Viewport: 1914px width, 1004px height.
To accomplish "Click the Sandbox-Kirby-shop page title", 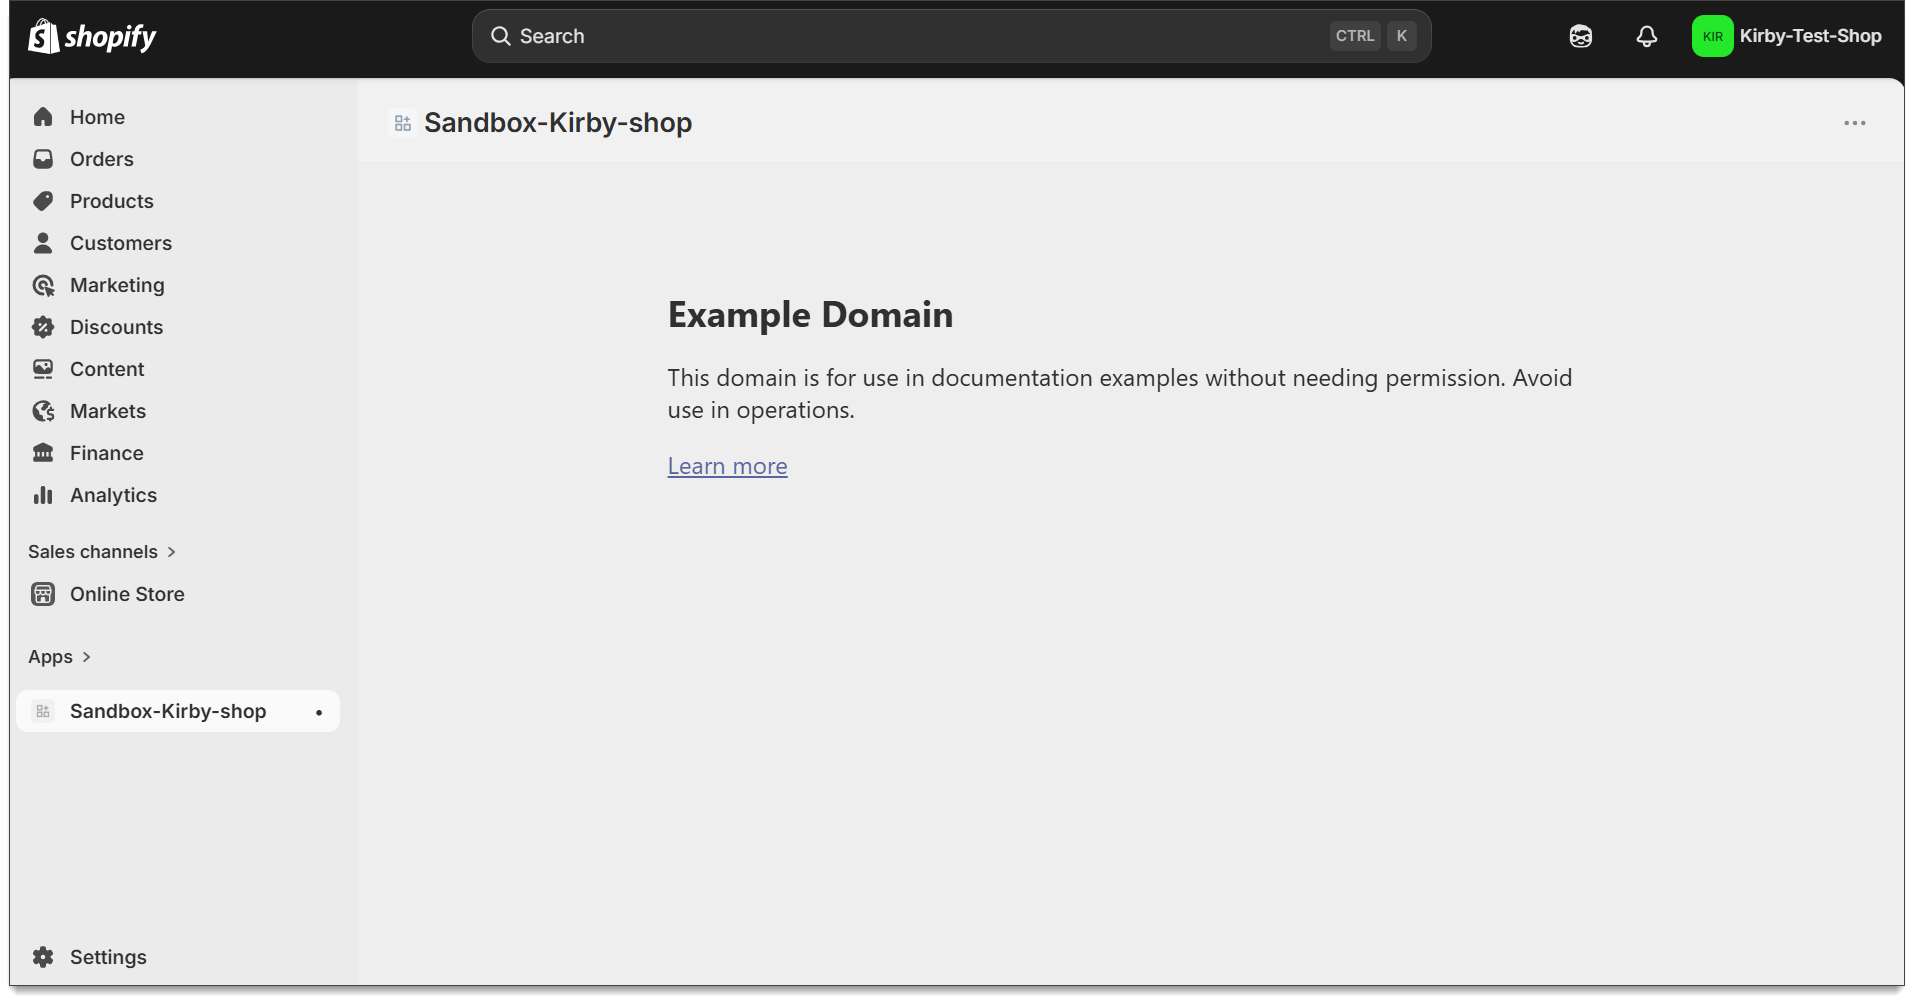I will click(558, 123).
